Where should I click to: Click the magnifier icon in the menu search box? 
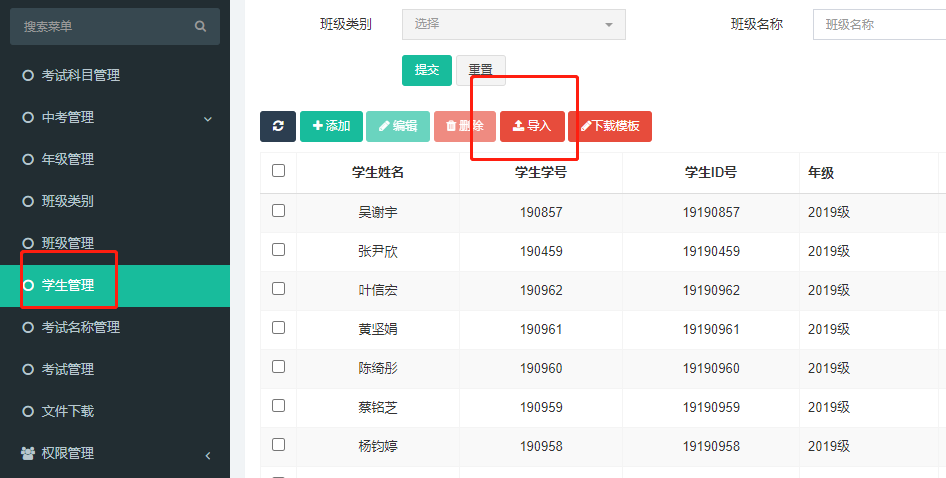click(x=200, y=27)
